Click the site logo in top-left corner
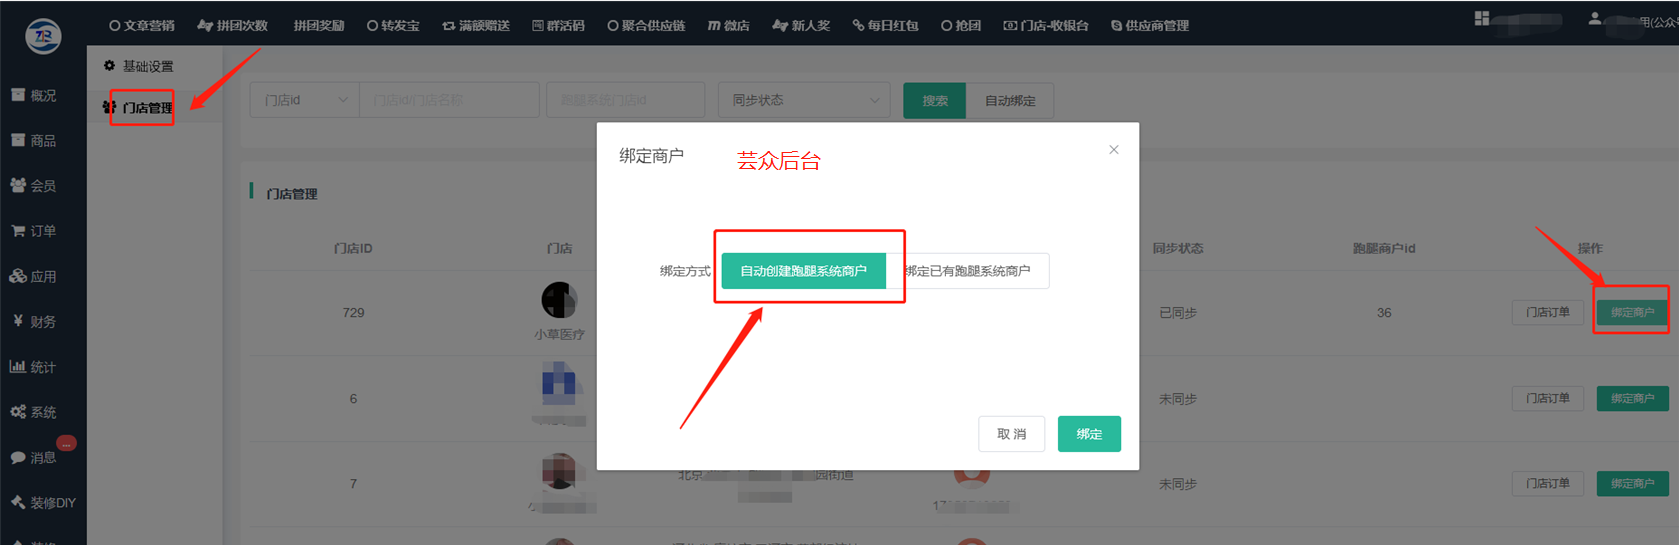The image size is (1679, 545). 43,35
